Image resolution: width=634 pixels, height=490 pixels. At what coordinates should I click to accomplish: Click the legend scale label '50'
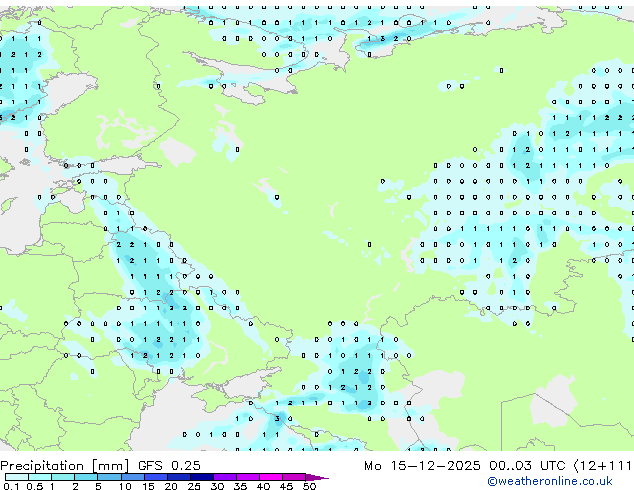309,486
